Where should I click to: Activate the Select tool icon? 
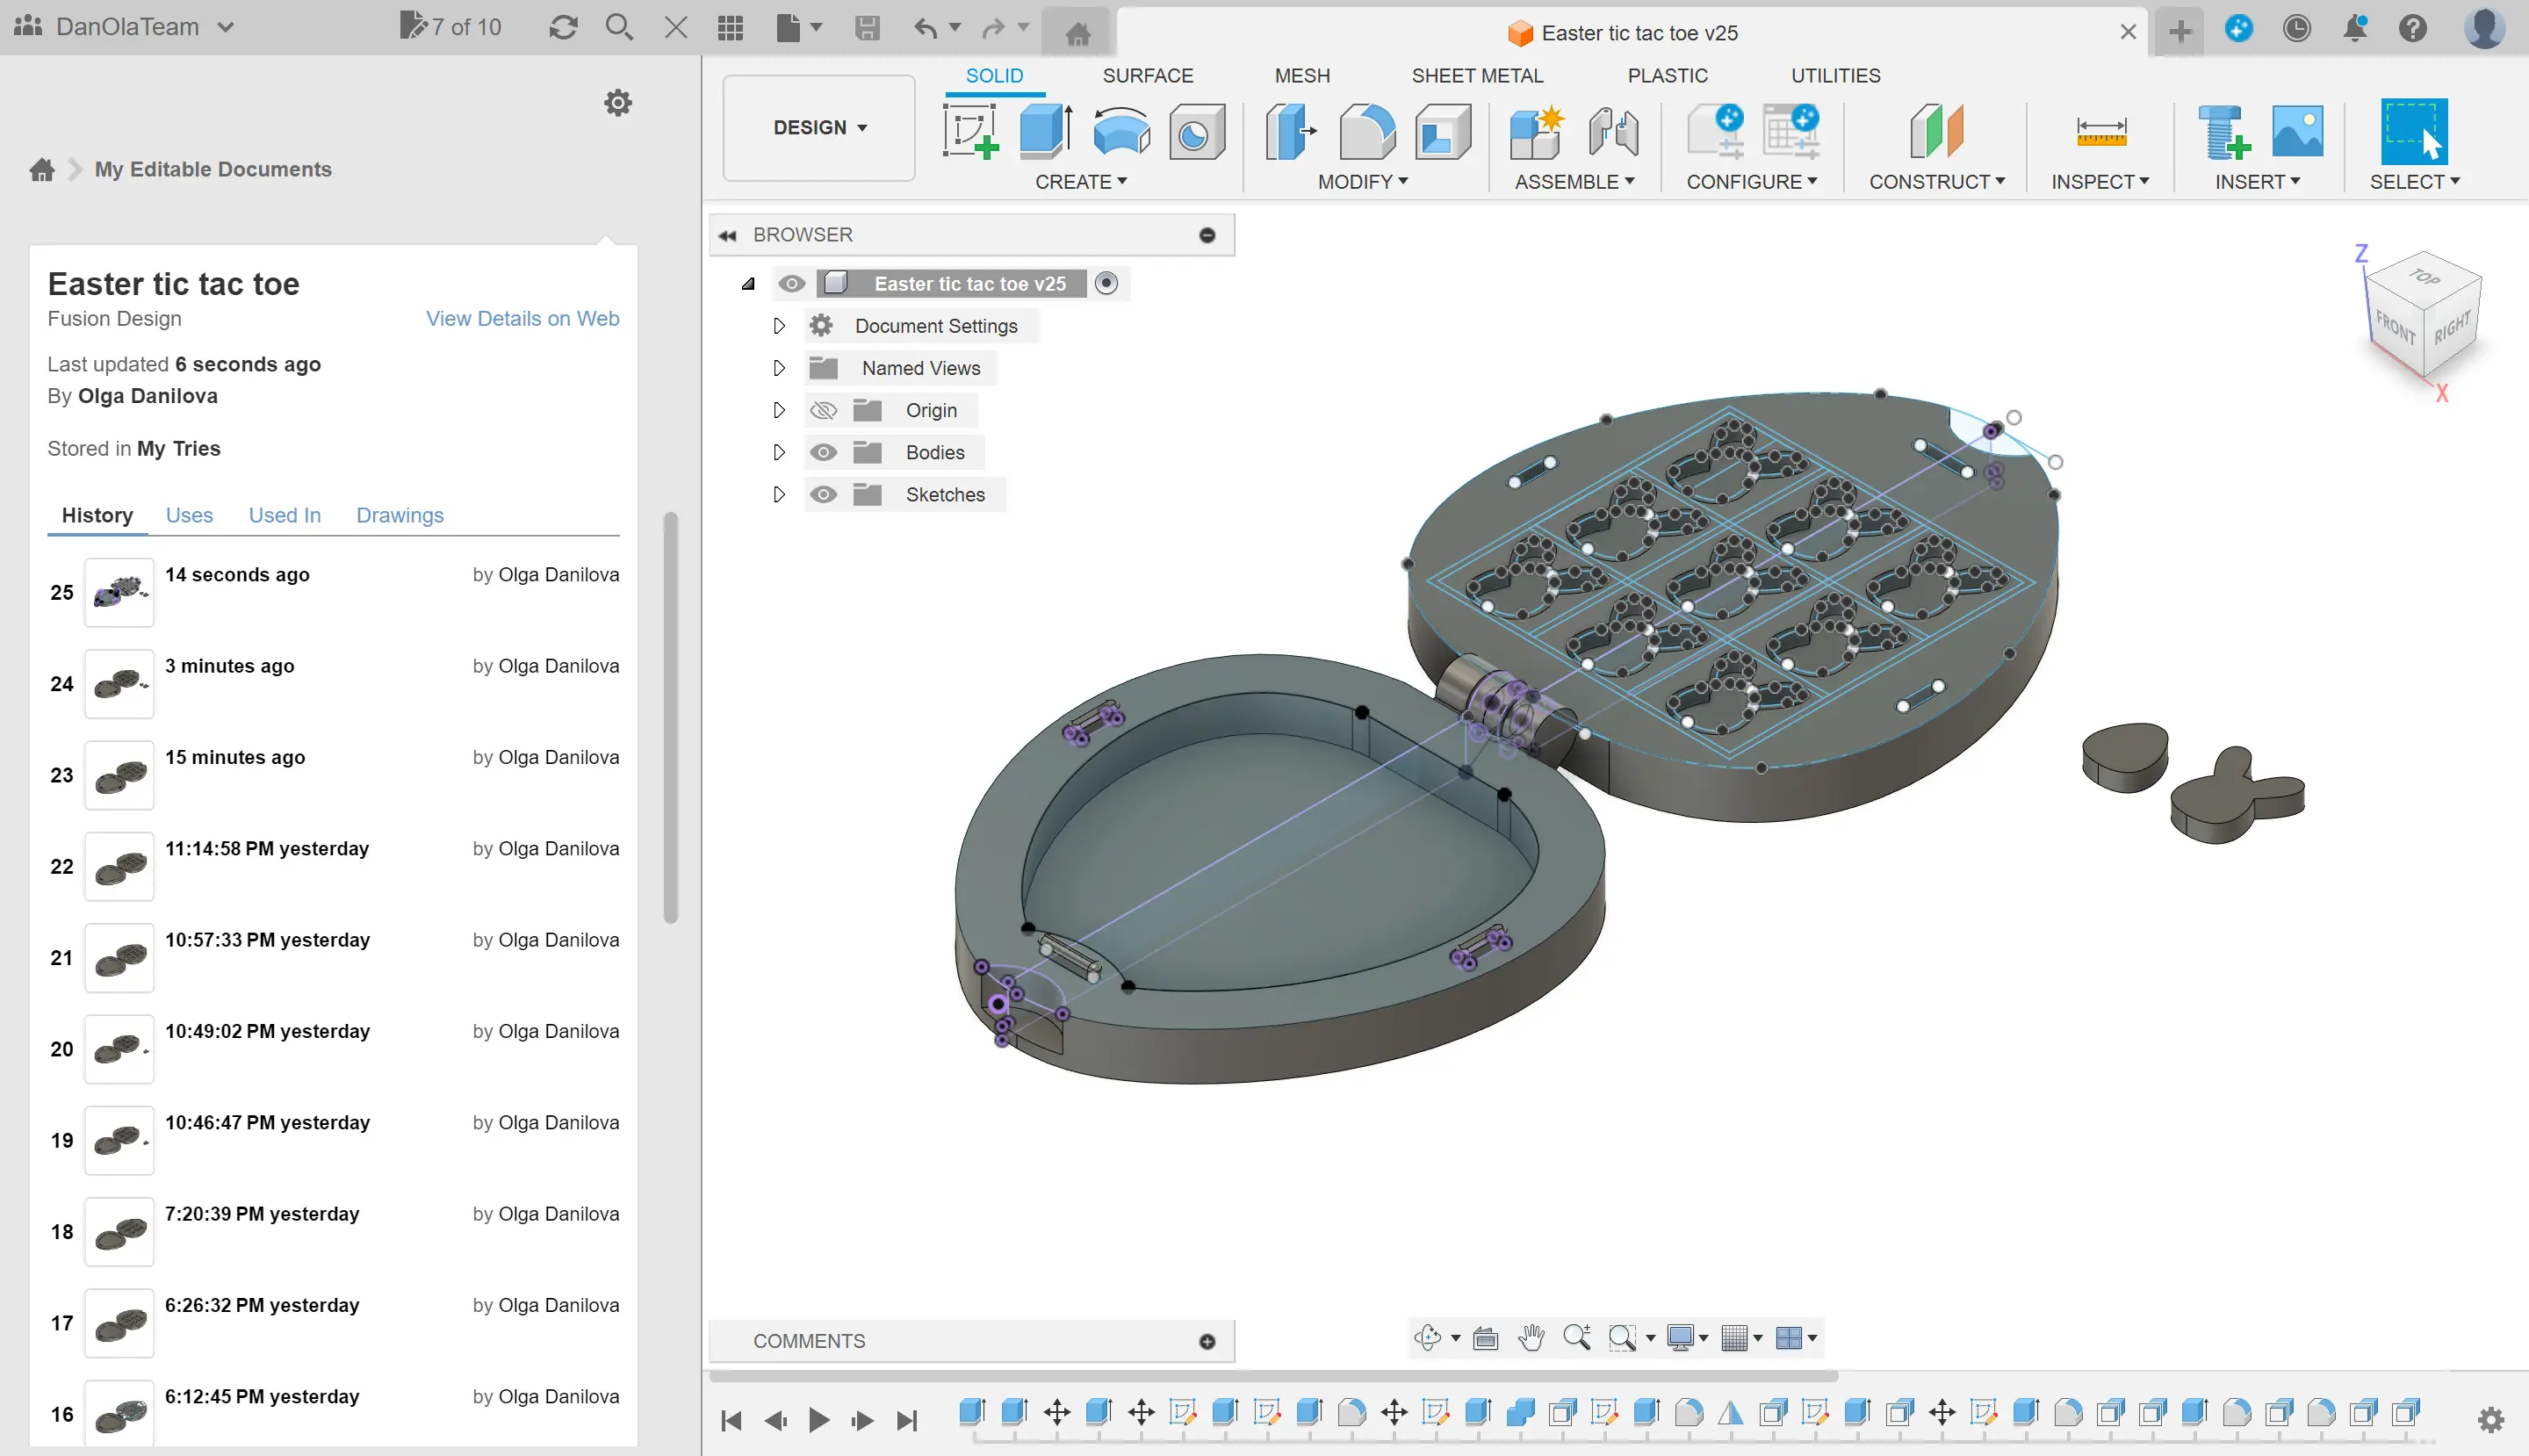2413,131
